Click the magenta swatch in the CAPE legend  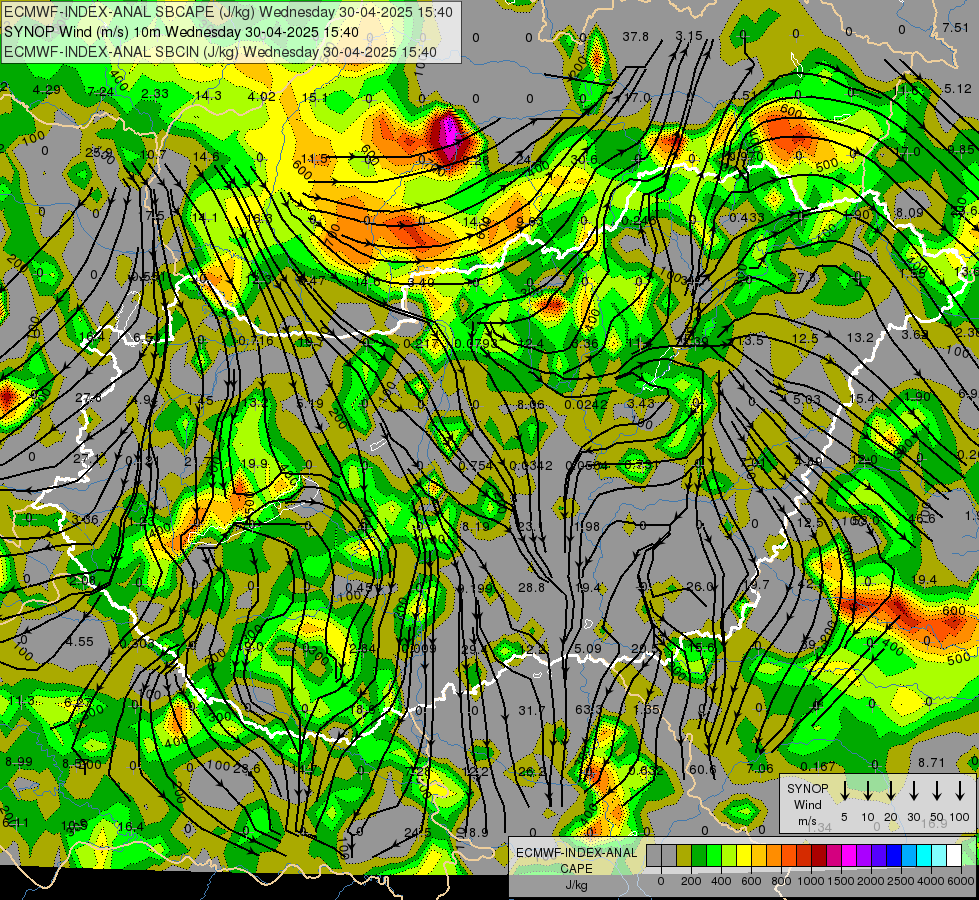pyautogui.click(x=849, y=856)
